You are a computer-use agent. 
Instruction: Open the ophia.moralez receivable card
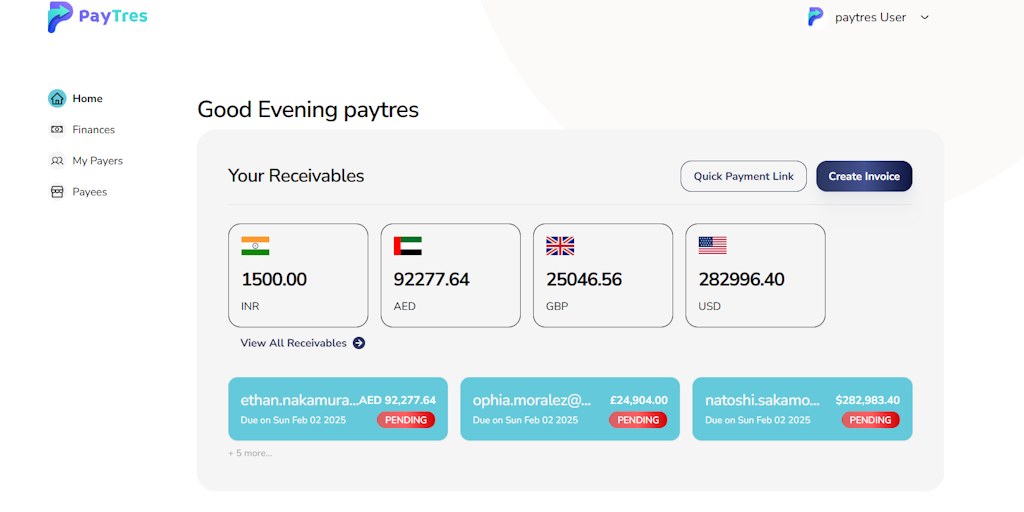click(570, 409)
